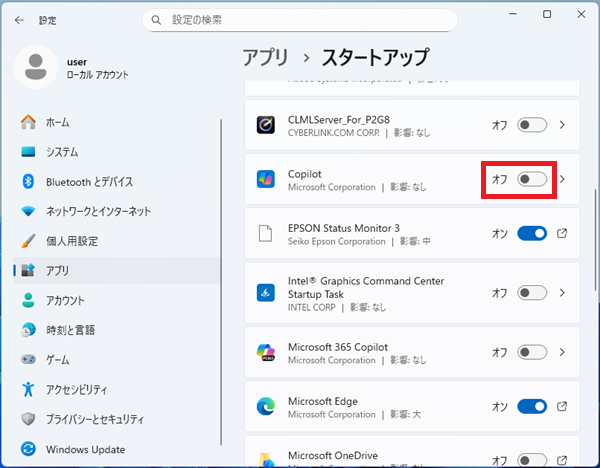This screenshot has height=468, width=600.
Task: Enable the Intel Graphics Command Center toggle
Action: pos(532,293)
